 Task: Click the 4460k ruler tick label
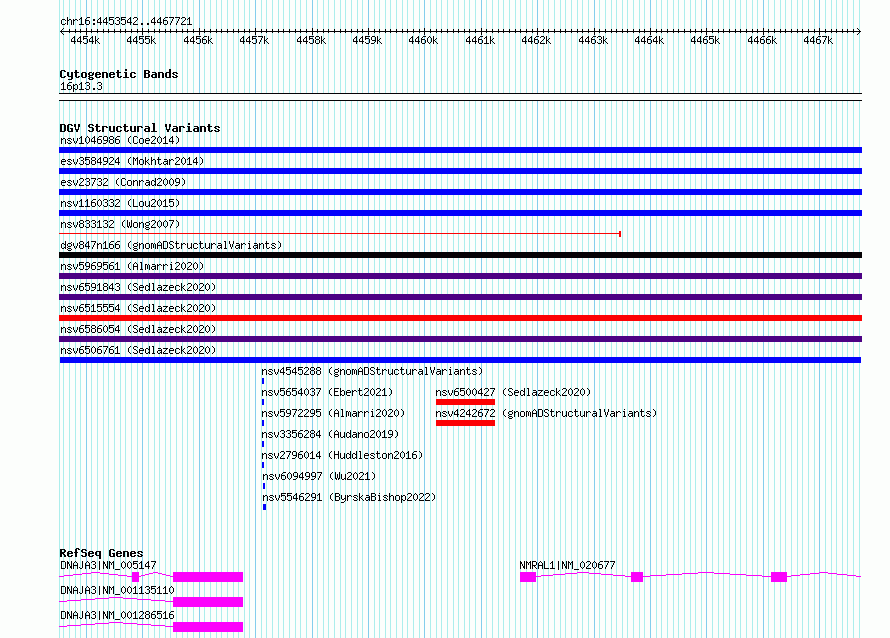pyautogui.click(x=423, y=40)
